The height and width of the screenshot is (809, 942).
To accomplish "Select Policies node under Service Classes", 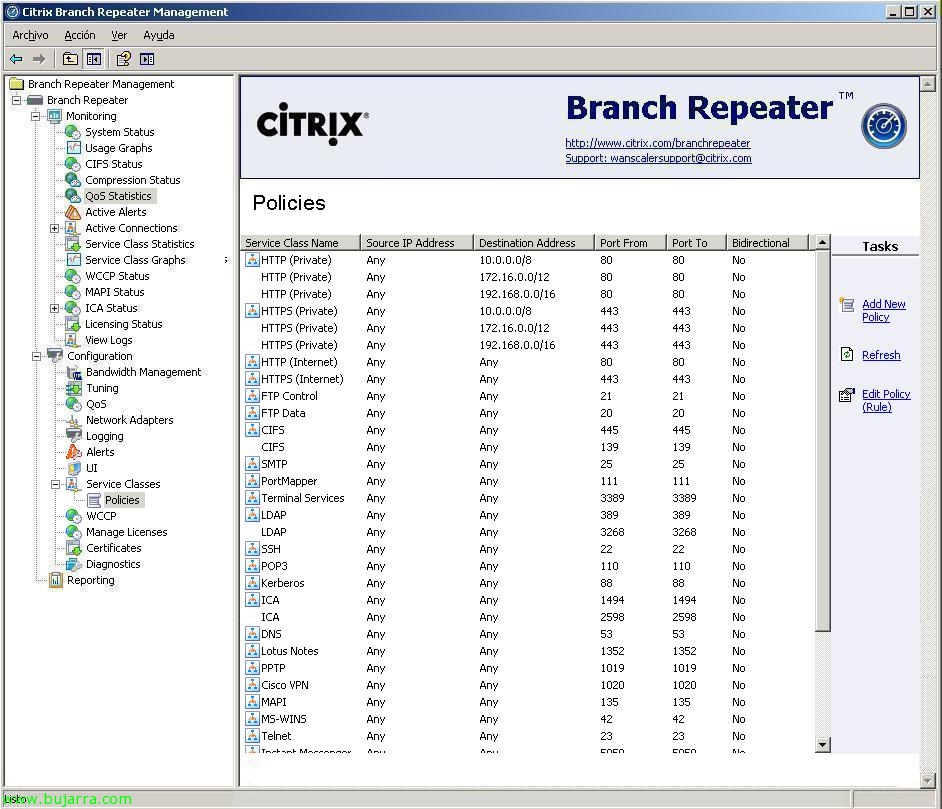I will coord(122,500).
